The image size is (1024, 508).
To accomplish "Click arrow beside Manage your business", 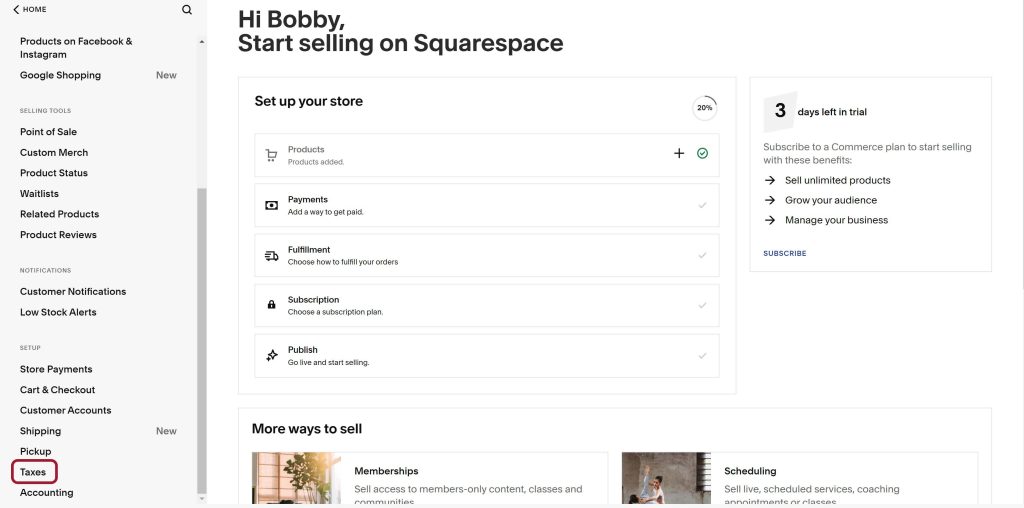I will tap(771, 220).
